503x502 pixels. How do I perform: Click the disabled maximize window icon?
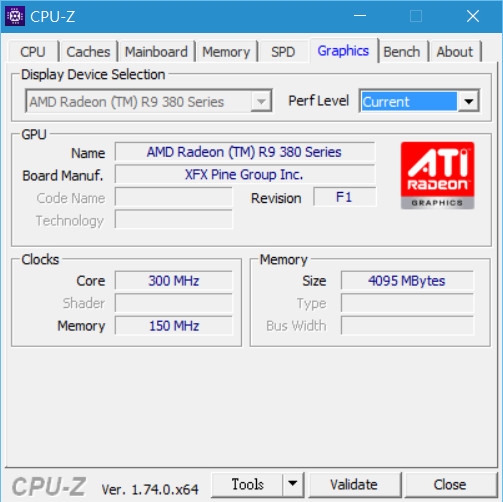[416, 16]
